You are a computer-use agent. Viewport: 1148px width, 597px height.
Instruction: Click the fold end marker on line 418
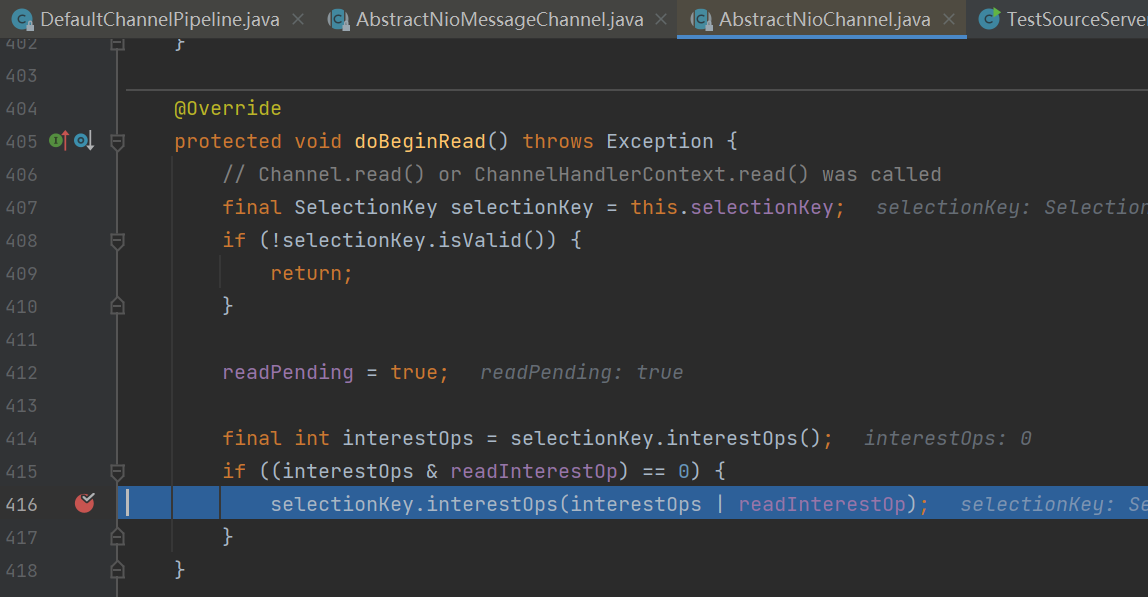click(117, 570)
